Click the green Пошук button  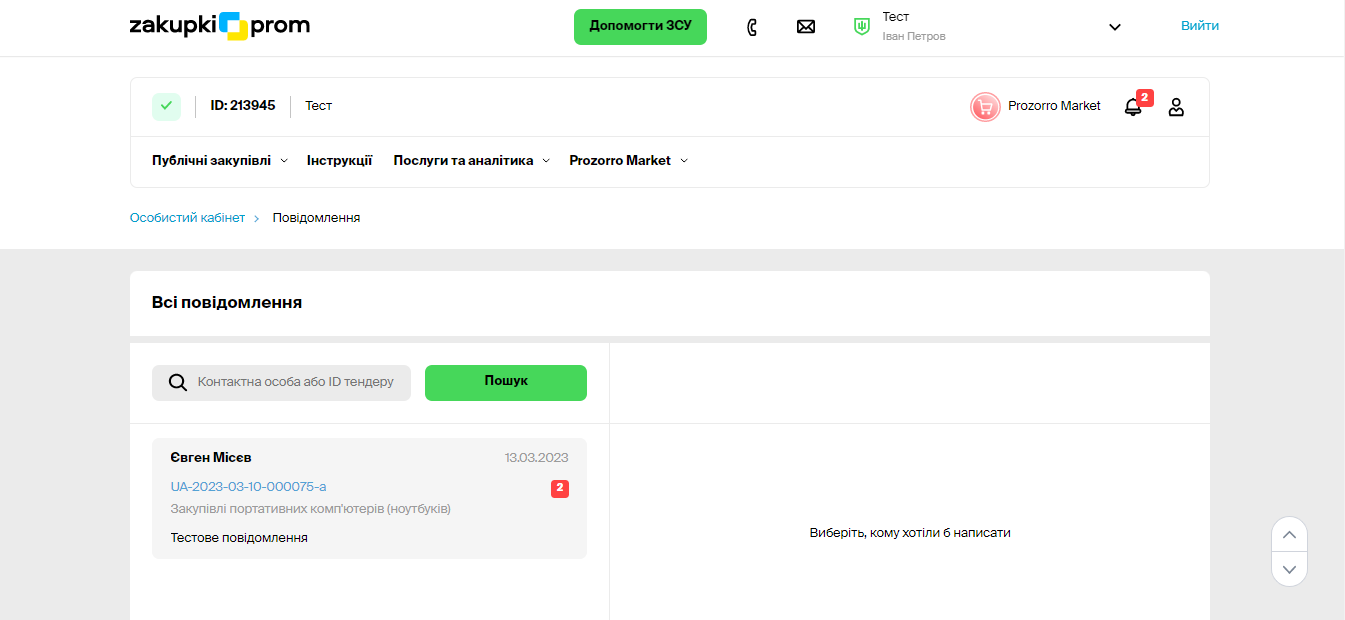(x=506, y=382)
